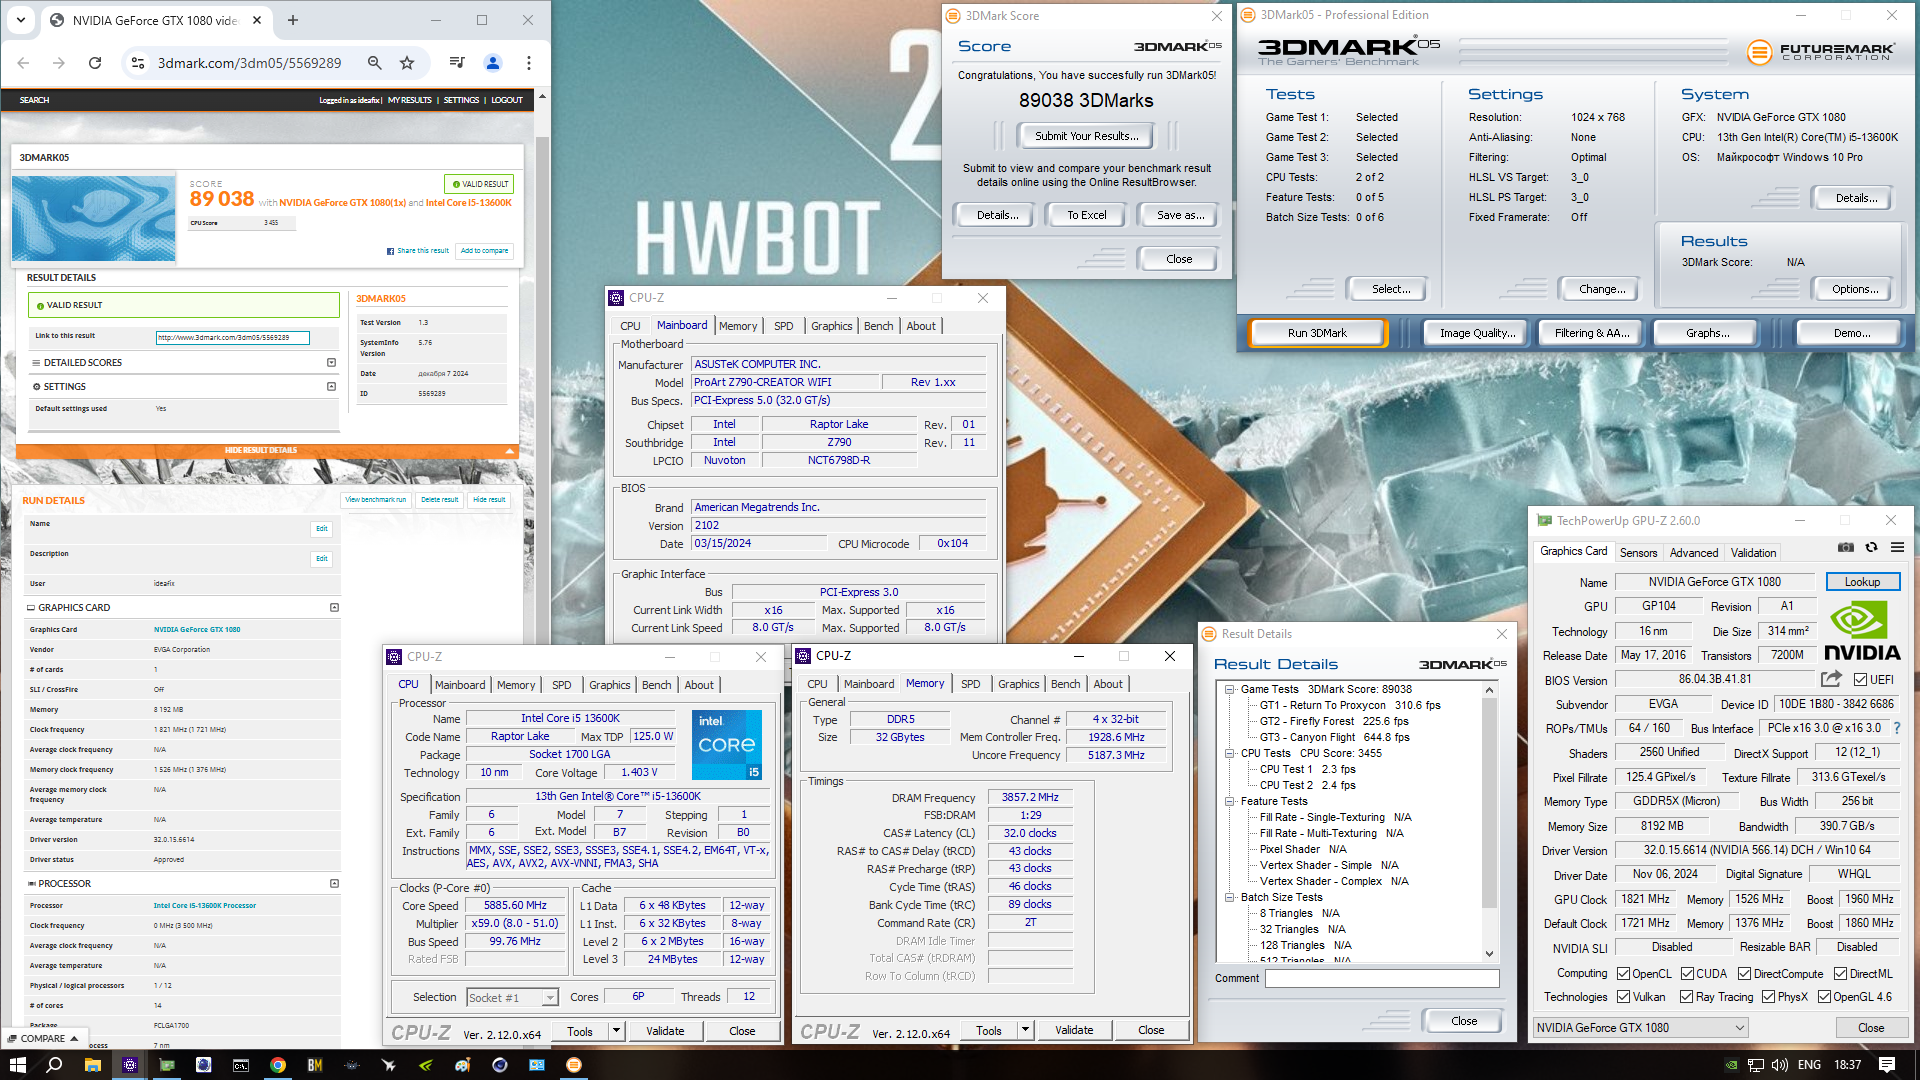Click zoom magnifier icon in address bar
The image size is (1920, 1080).
click(x=375, y=63)
